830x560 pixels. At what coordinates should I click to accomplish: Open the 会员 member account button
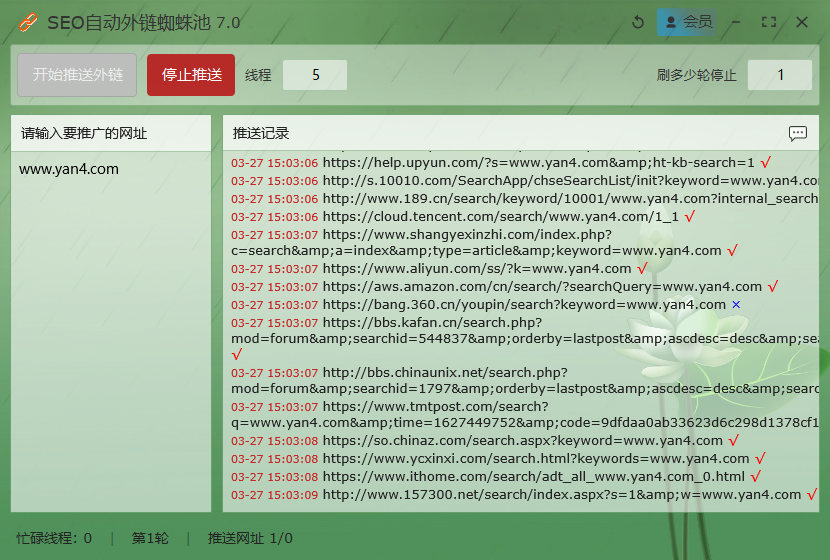click(x=688, y=22)
